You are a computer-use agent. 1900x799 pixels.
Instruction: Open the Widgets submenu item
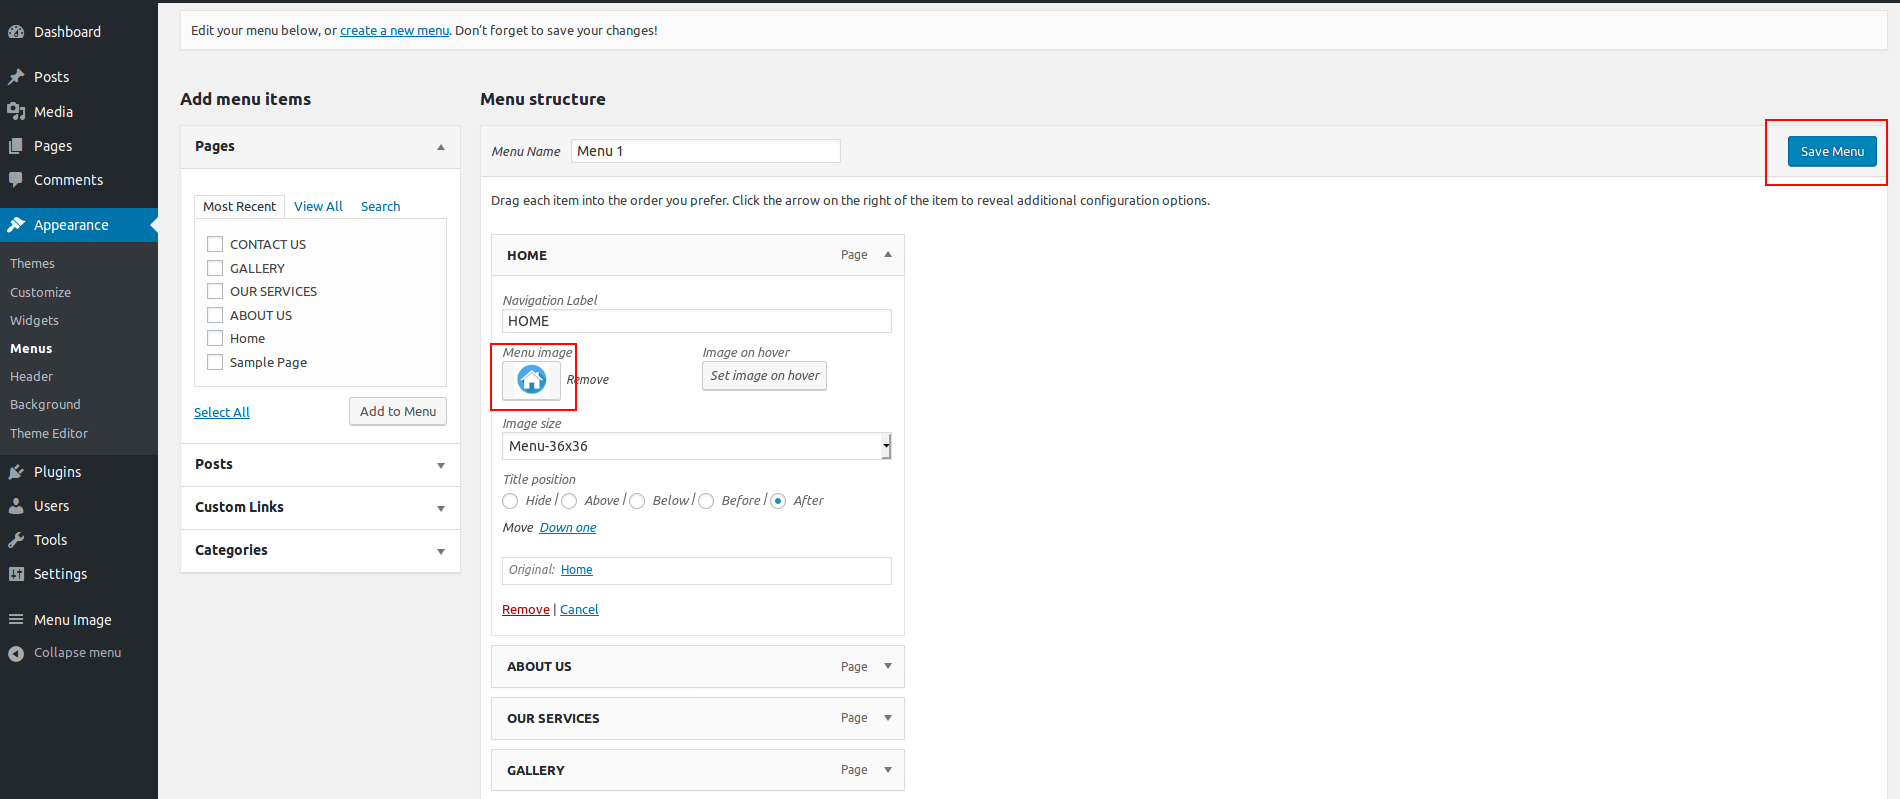click(x=34, y=321)
